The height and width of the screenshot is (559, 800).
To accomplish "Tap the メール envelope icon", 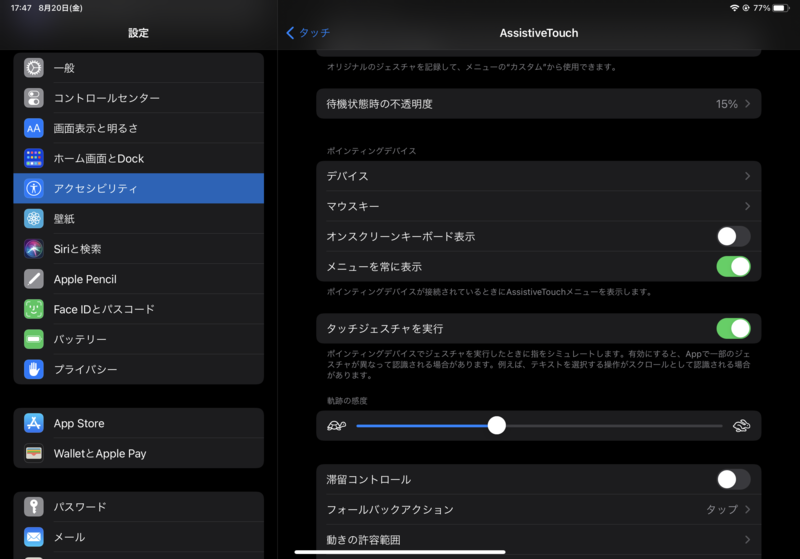I will (x=34, y=537).
